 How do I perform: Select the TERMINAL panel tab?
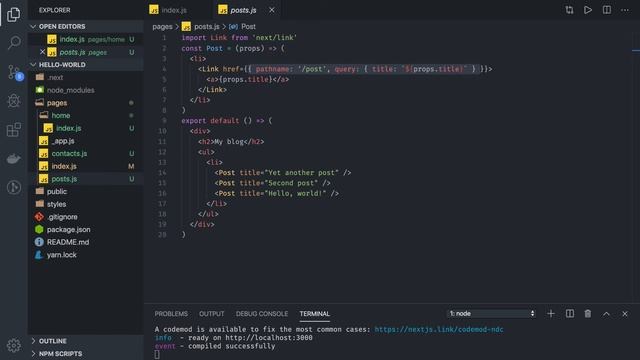coord(314,313)
